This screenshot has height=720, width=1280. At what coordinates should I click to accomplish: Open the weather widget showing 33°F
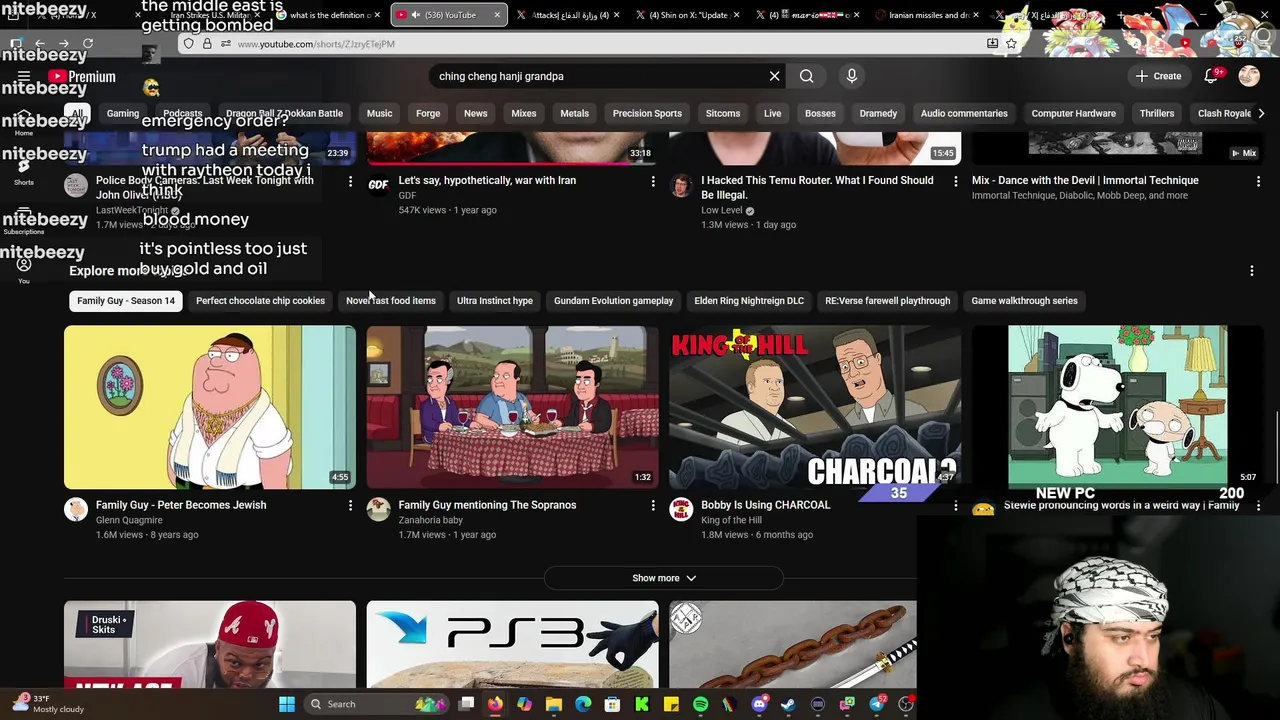[x=47, y=703]
